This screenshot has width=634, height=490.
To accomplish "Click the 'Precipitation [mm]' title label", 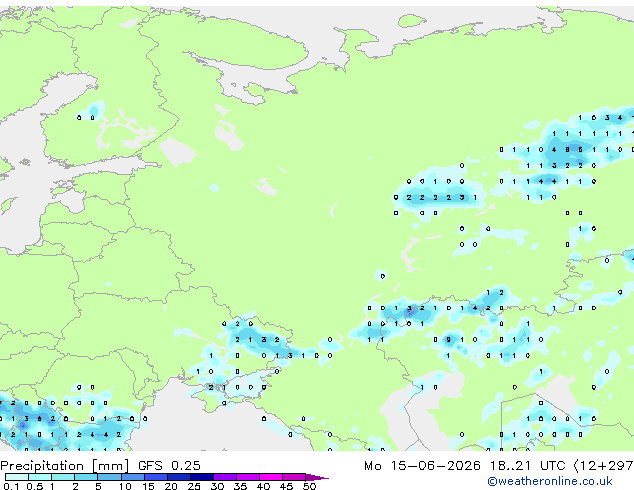I will point(65,466).
